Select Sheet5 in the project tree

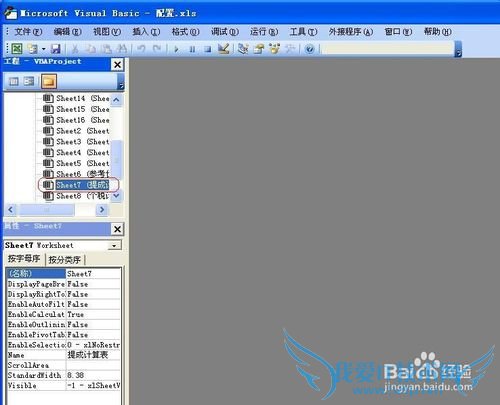point(76,163)
